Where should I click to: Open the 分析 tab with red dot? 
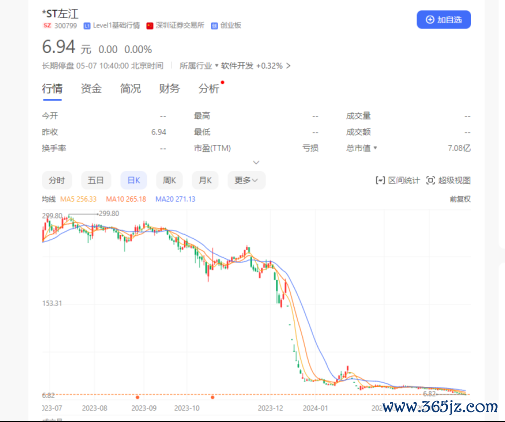pos(209,89)
